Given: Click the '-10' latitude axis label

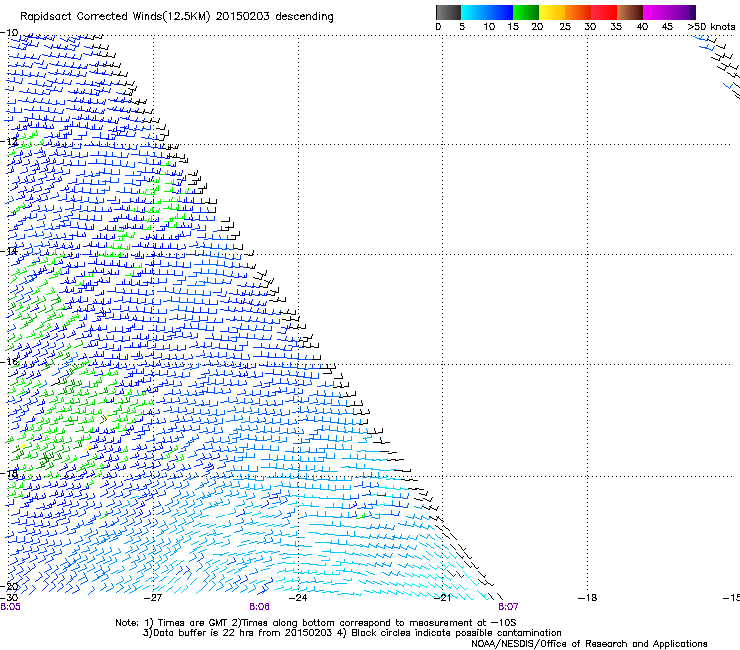Looking at the screenshot, I should click(x=9, y=33).
